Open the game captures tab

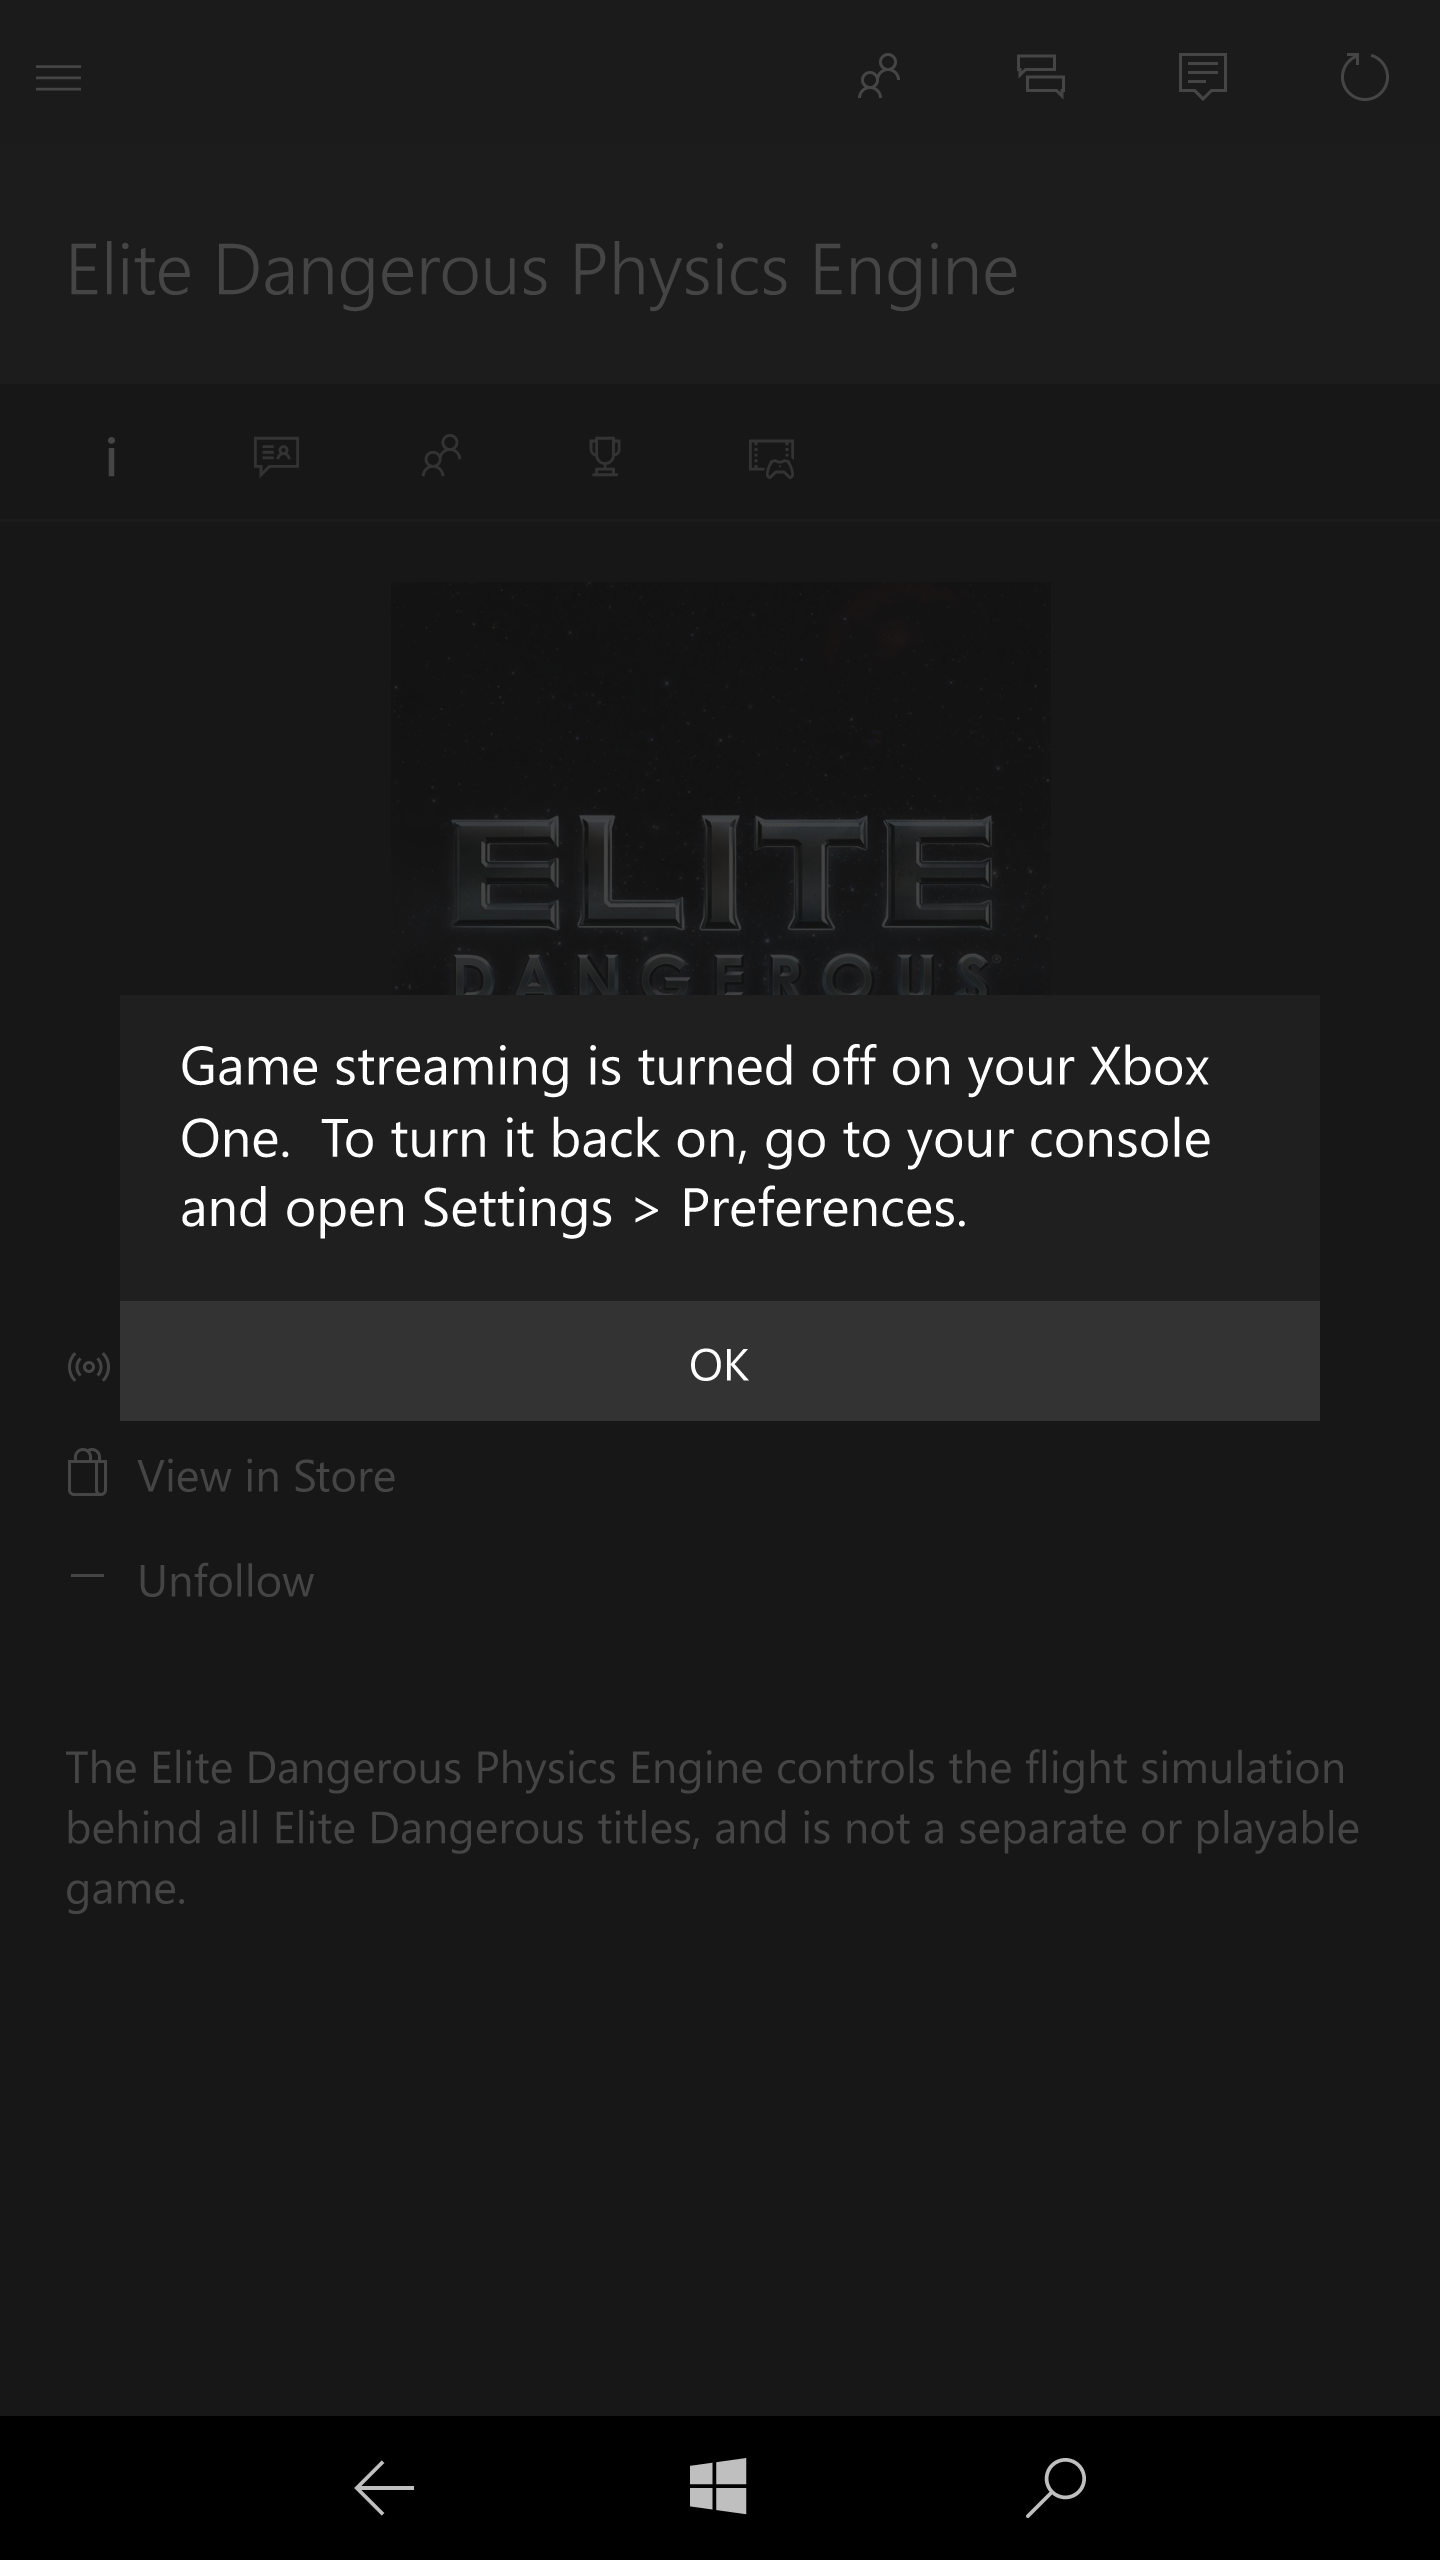click(x=772, y=459)
